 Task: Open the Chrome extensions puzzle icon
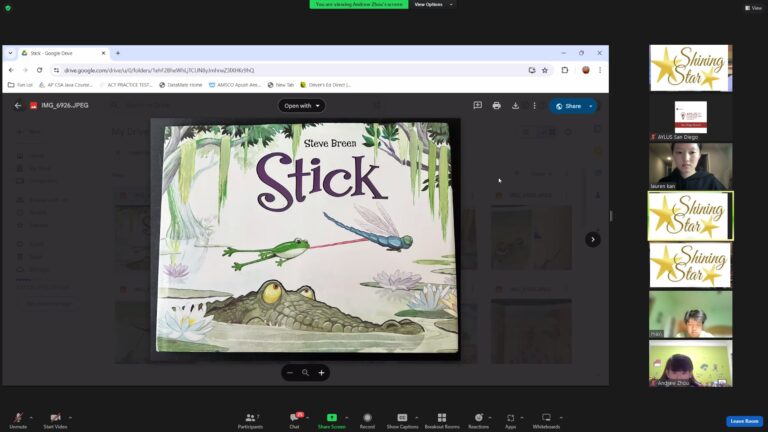point(565,70)
